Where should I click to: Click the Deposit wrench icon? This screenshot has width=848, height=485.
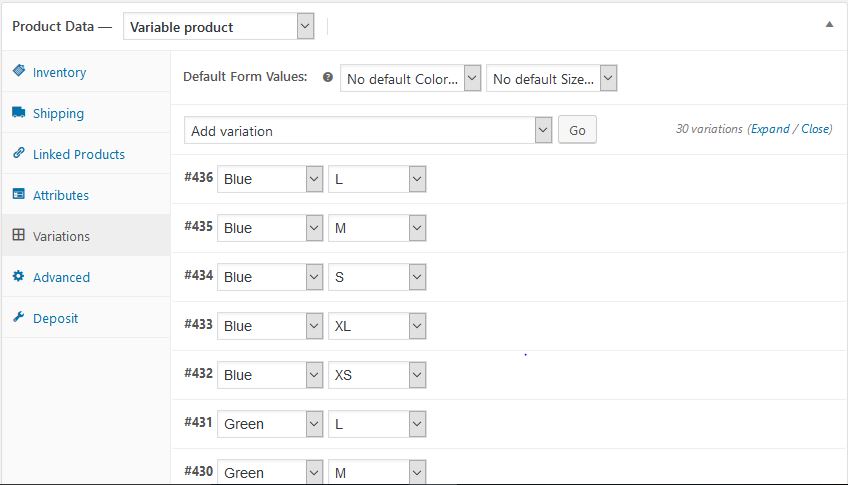tap(19, 318)
